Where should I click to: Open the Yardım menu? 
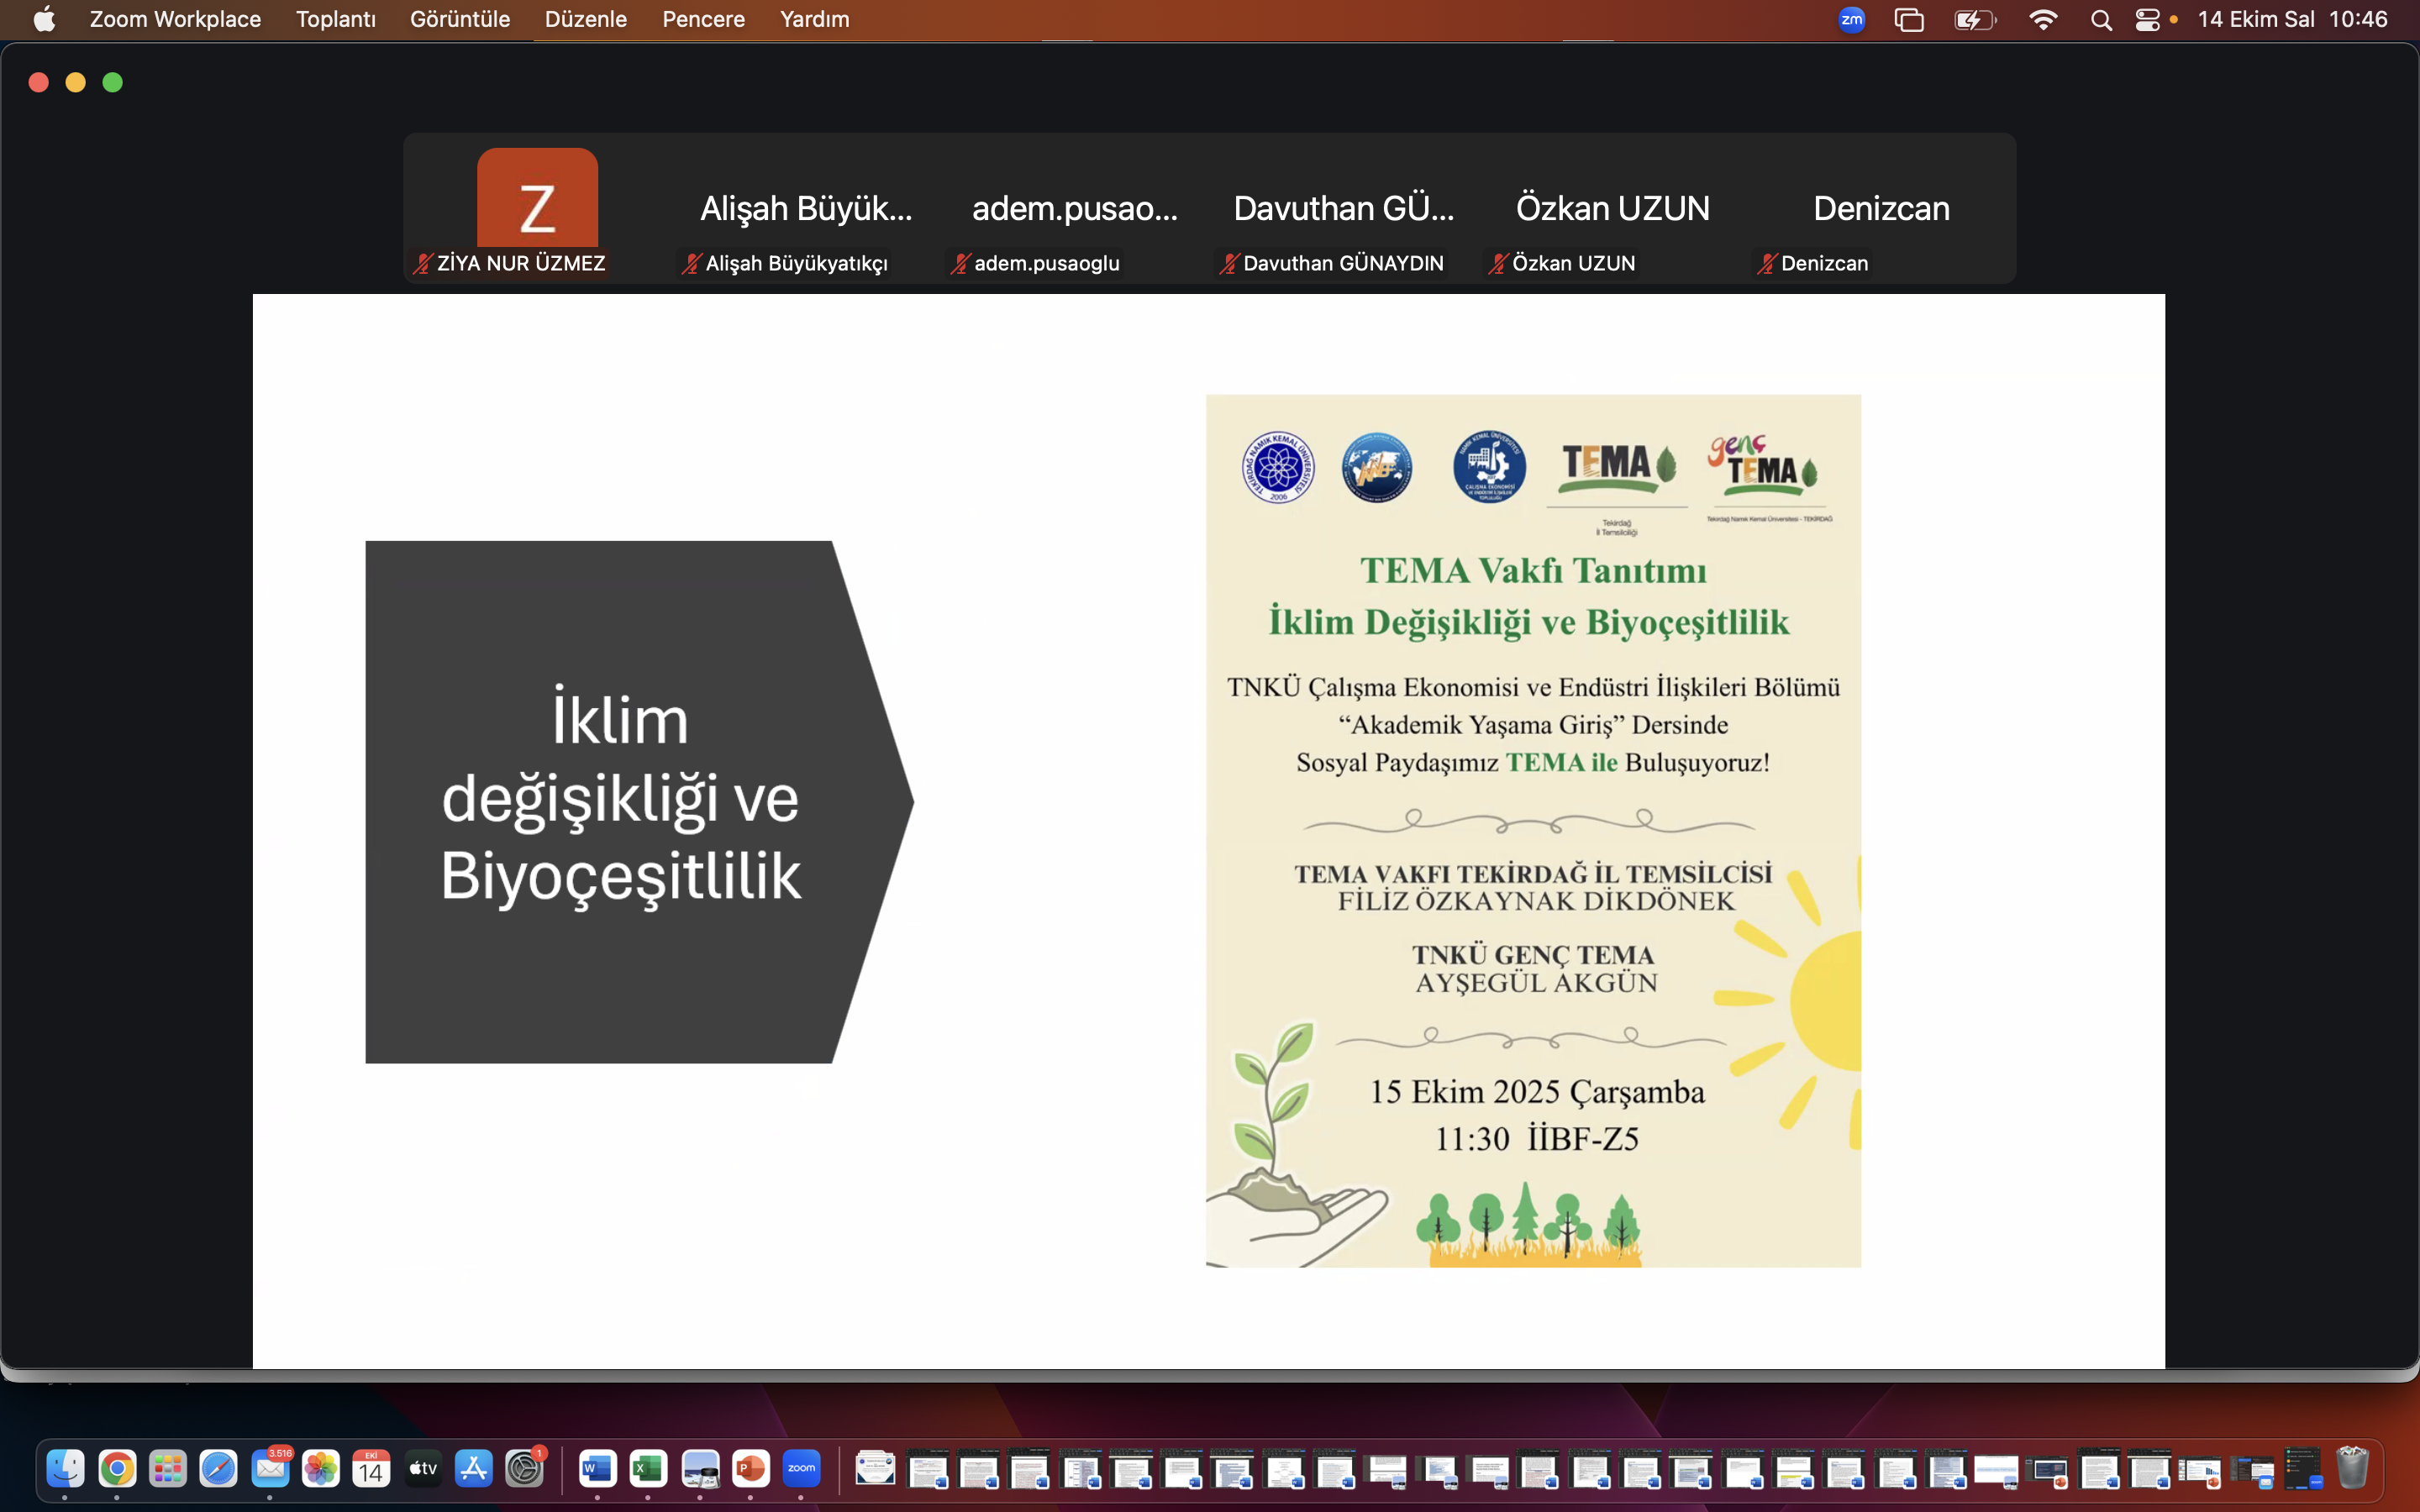click(814, 19)
